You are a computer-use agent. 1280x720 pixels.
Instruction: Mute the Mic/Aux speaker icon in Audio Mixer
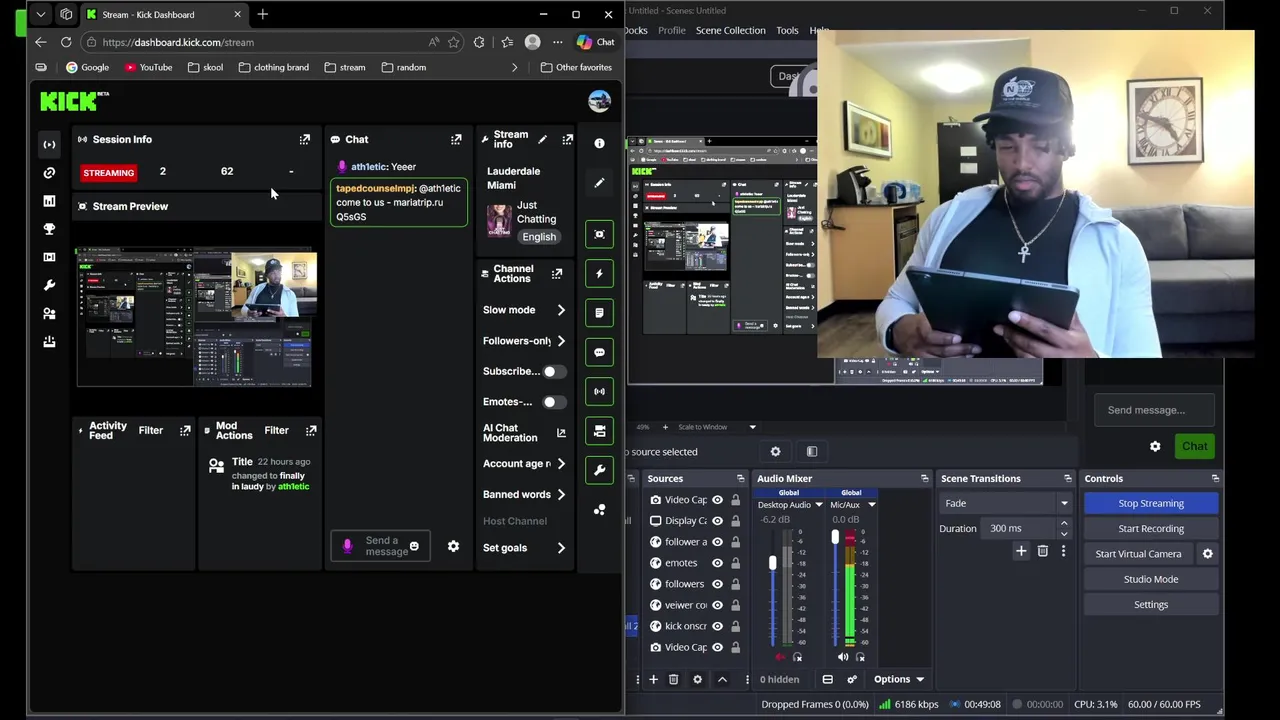843,657
